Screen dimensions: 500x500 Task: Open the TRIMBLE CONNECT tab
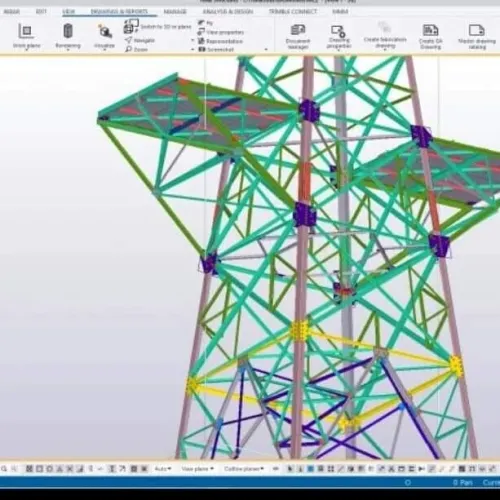point(293,12)
